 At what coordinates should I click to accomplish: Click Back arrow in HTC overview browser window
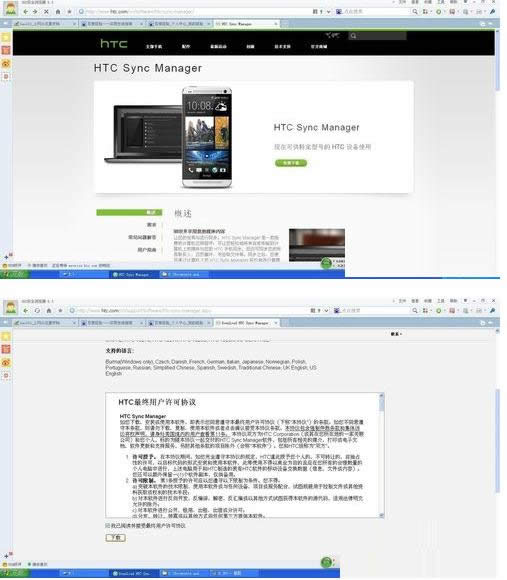pos(26,12)
